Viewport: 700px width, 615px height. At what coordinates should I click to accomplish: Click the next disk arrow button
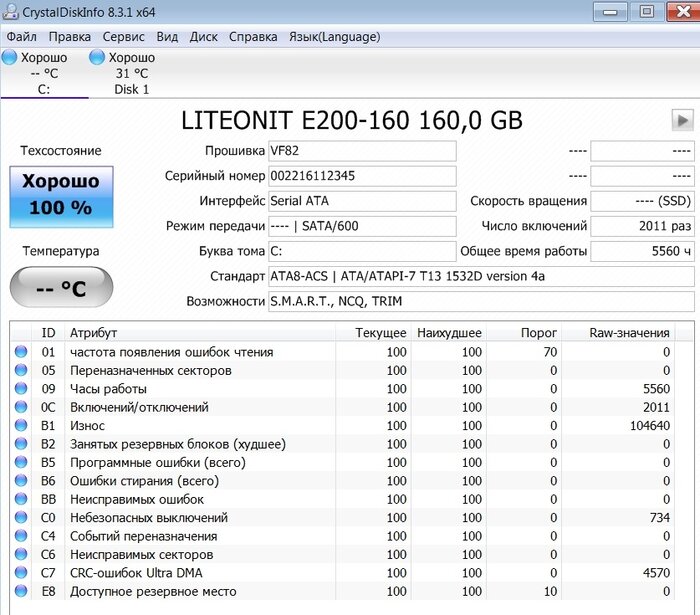(683, 120)
